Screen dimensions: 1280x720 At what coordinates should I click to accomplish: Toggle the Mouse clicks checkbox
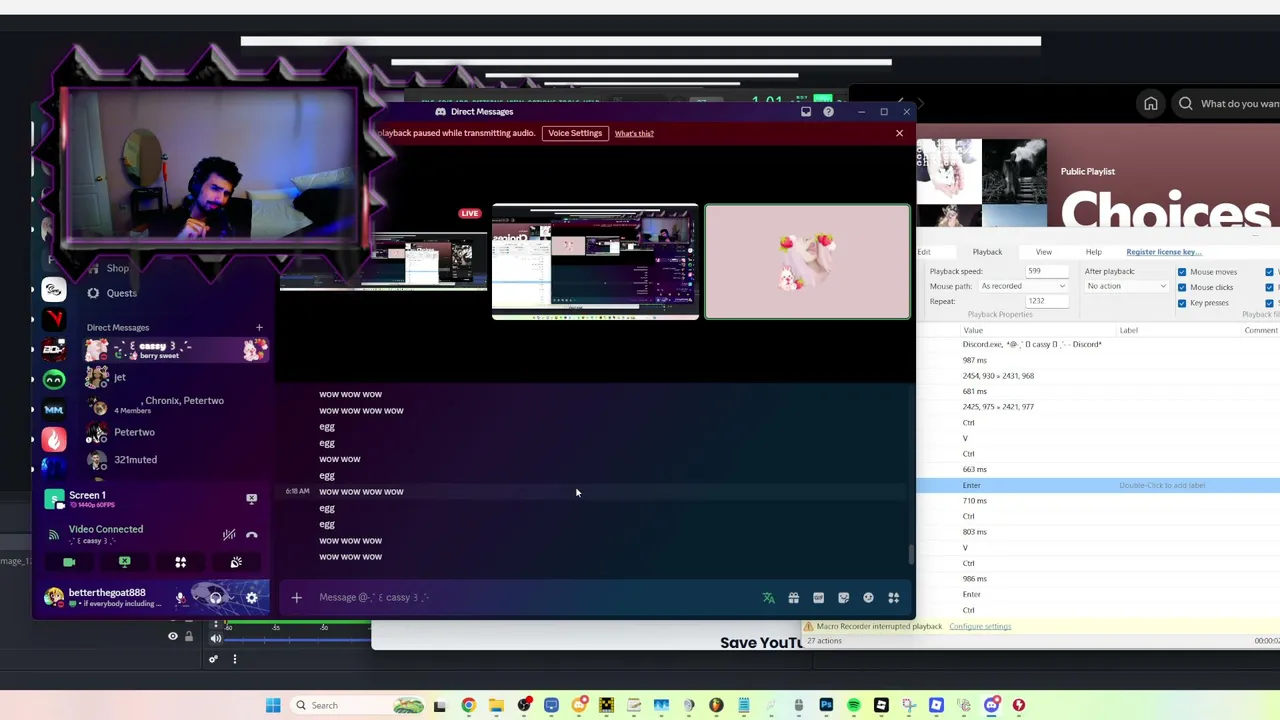[1182, 287]
